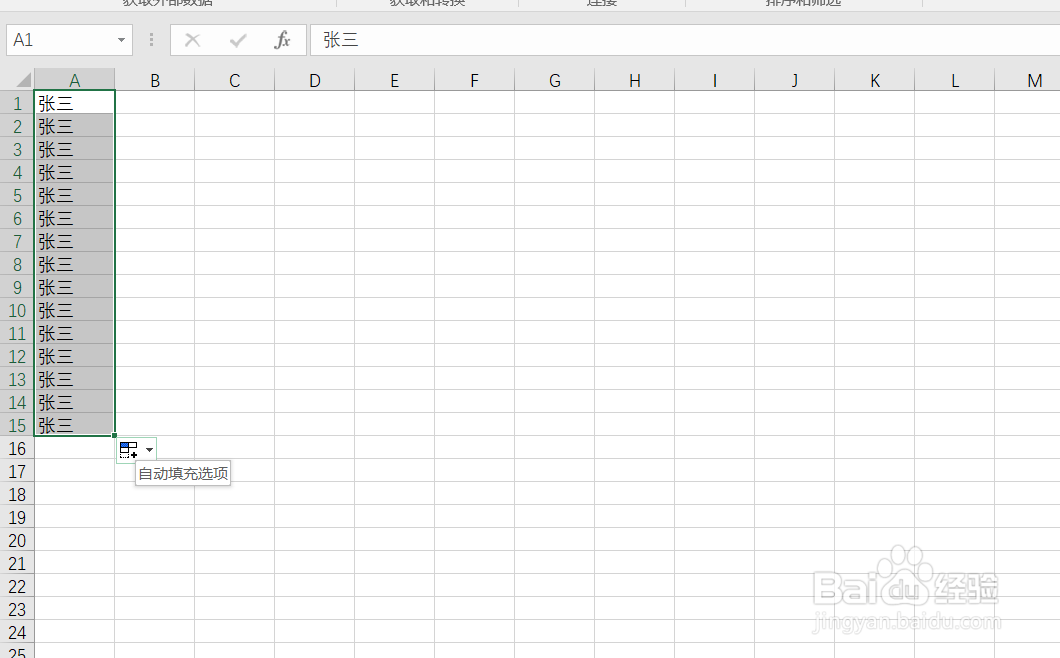
Task: Click cell A11 containing 张三
Action: point(74,333)
